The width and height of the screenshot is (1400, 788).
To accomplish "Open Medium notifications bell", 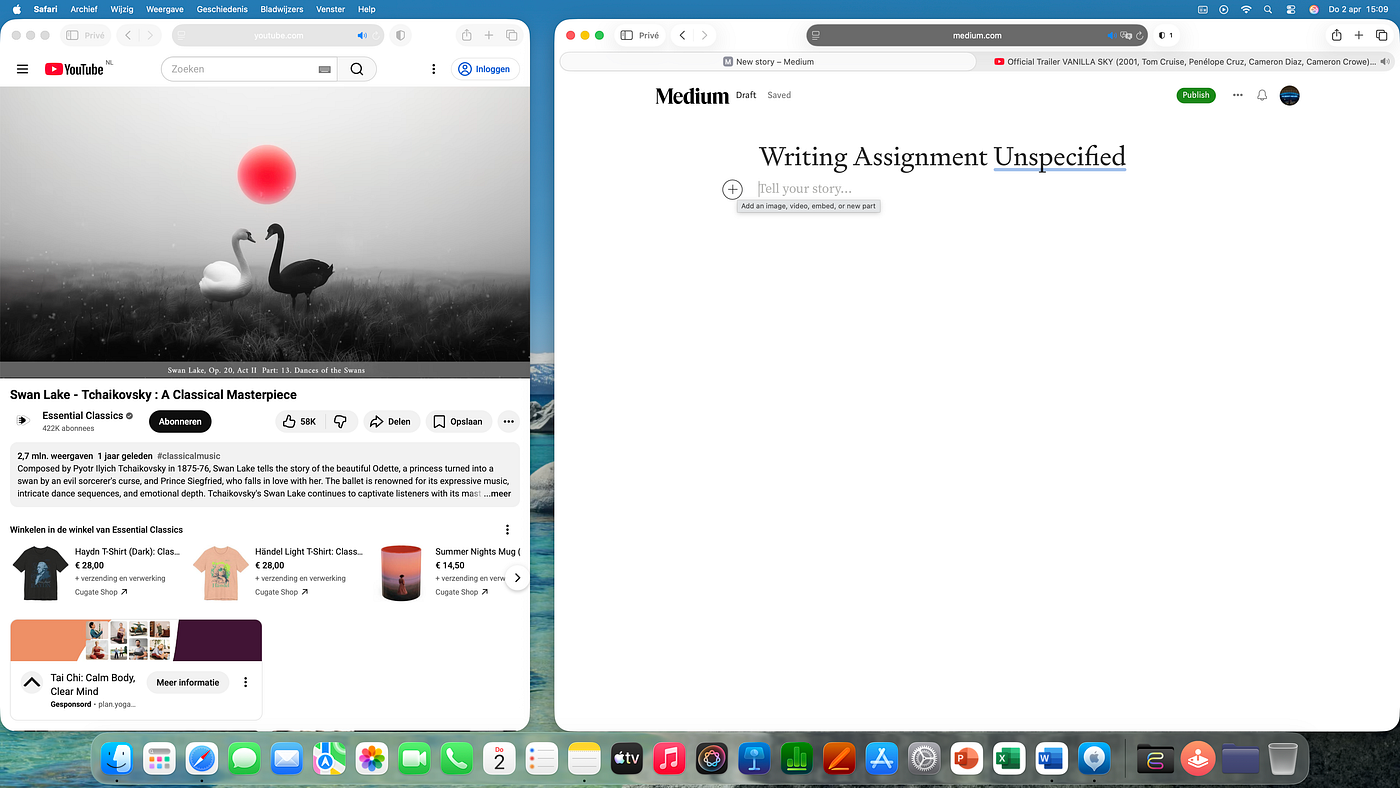I will point(1262,95).
